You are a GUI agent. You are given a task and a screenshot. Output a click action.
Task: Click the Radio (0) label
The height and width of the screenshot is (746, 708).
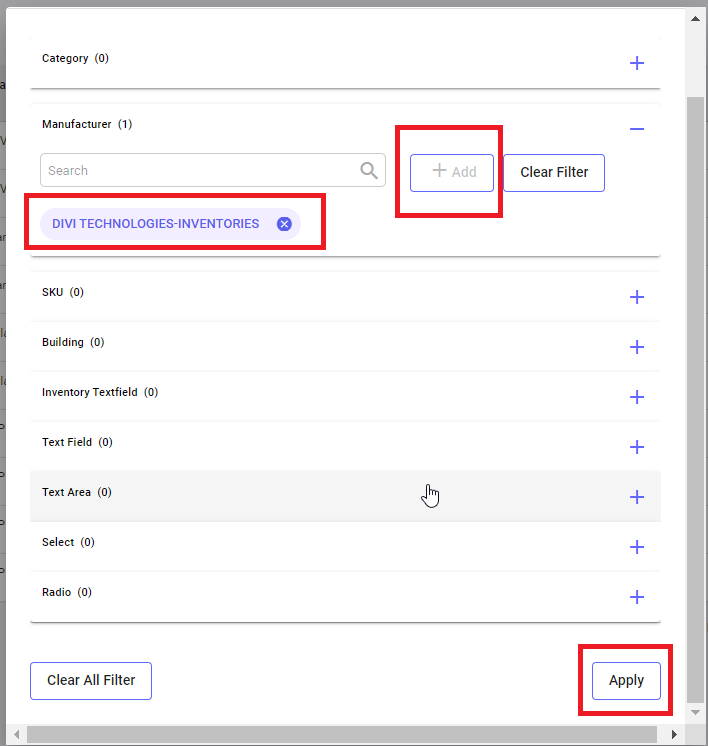pos(67,592)
